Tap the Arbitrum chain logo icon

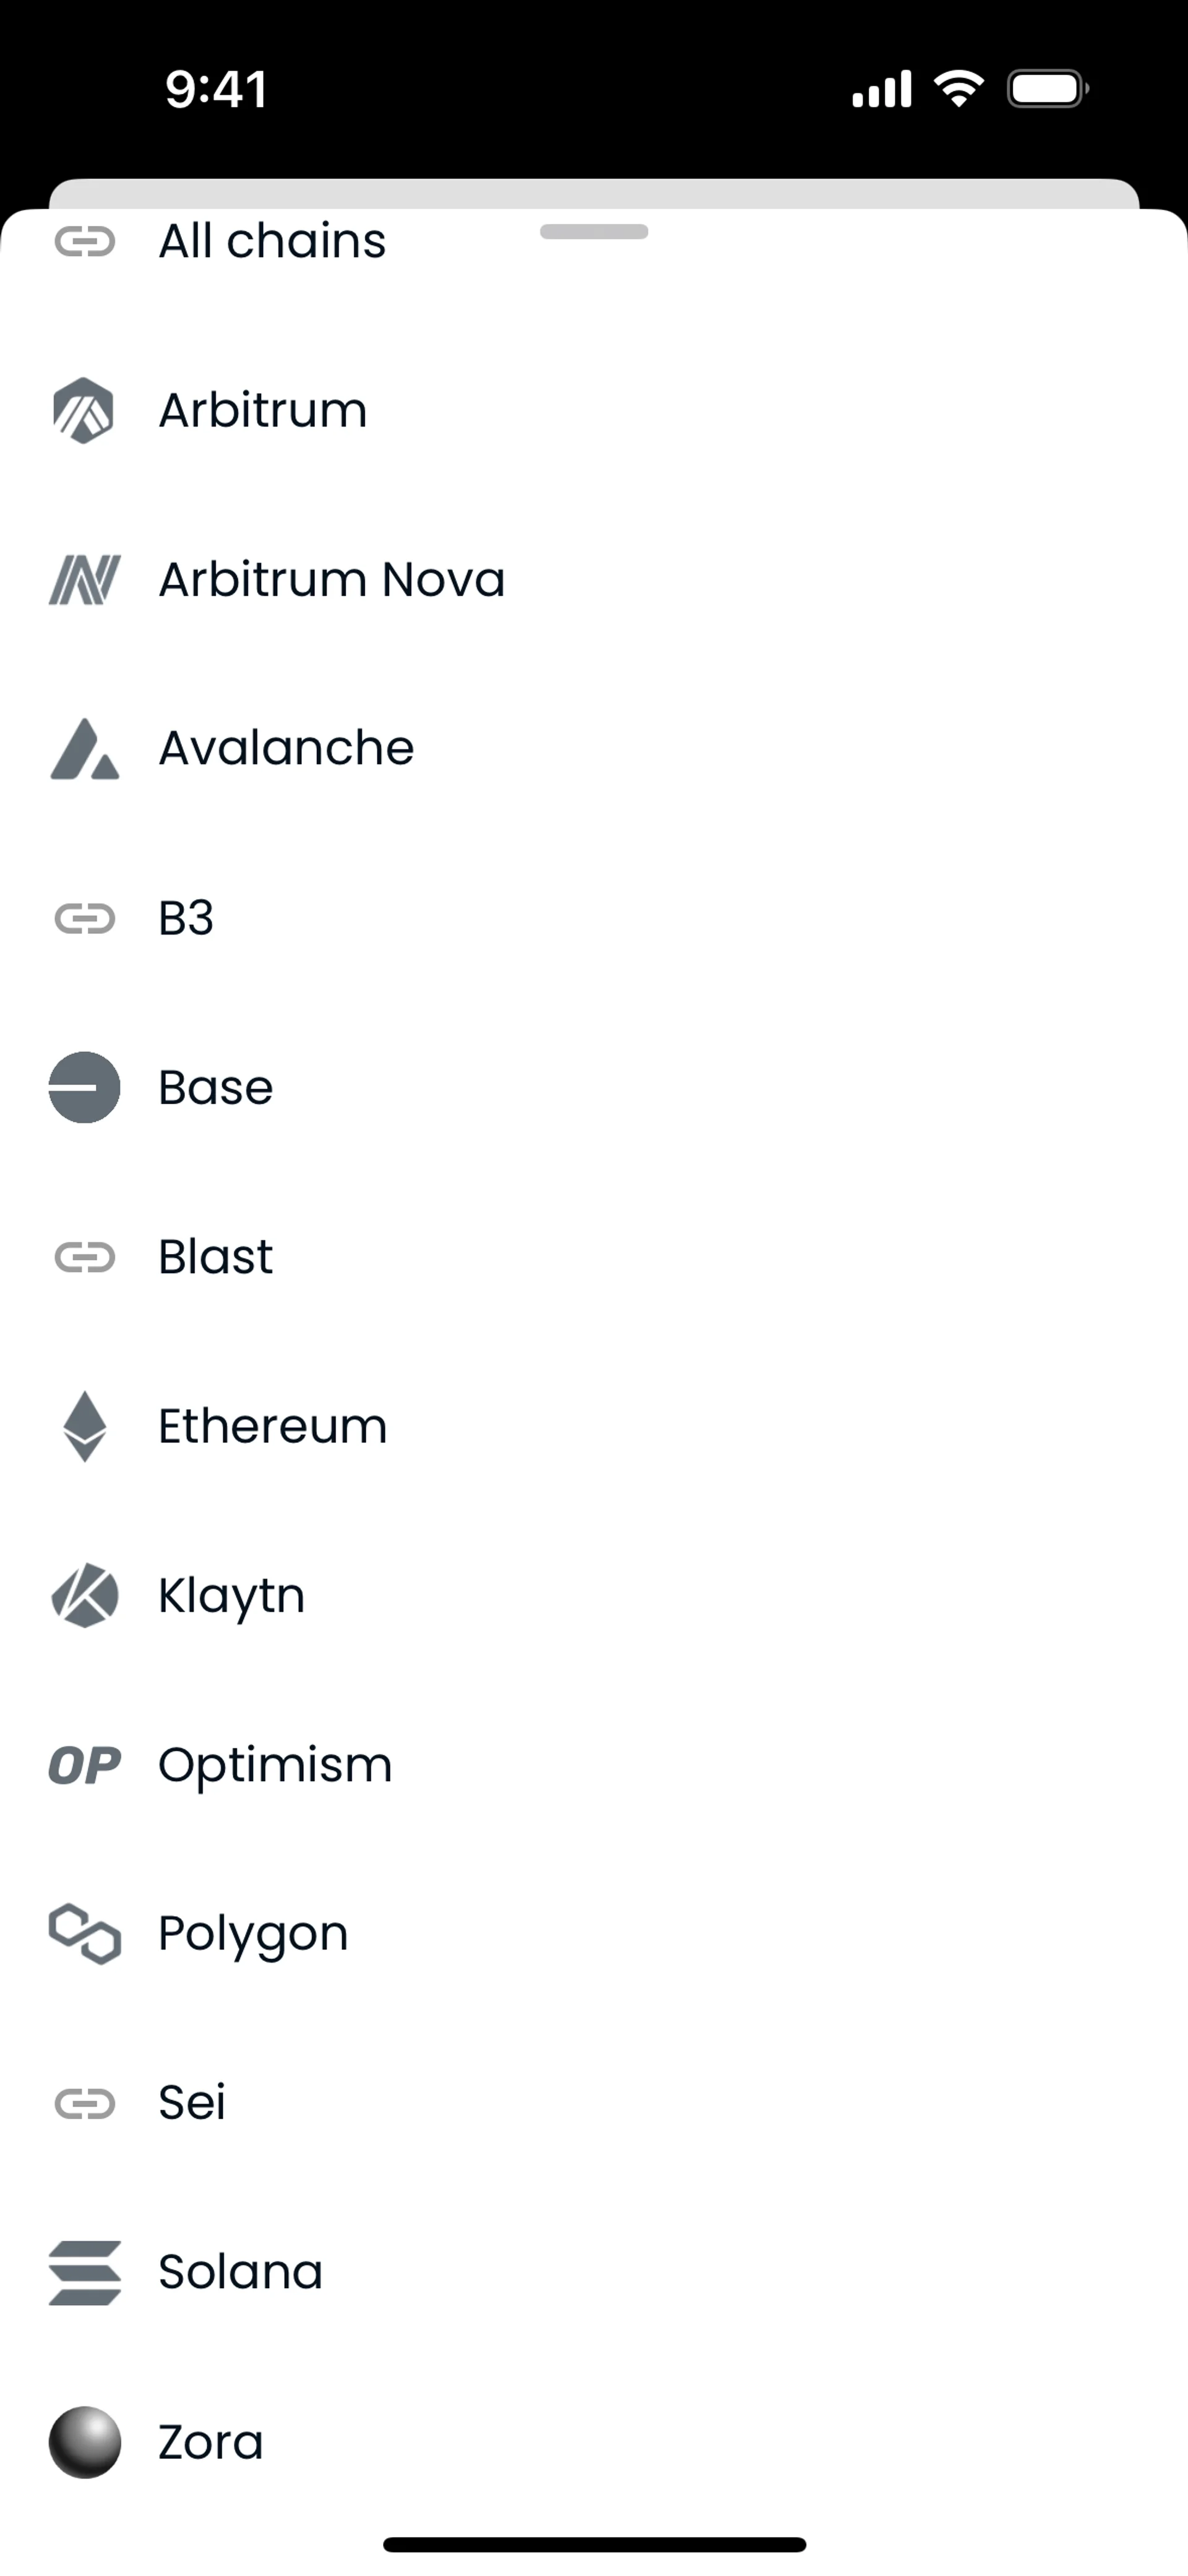point(84,410)
